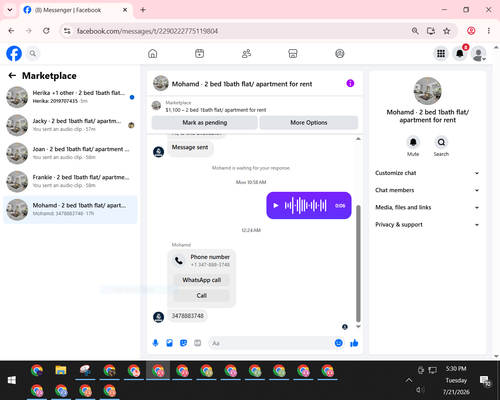Expand Customize chat section
Screen dimensions: 500x400
[427, 173]
